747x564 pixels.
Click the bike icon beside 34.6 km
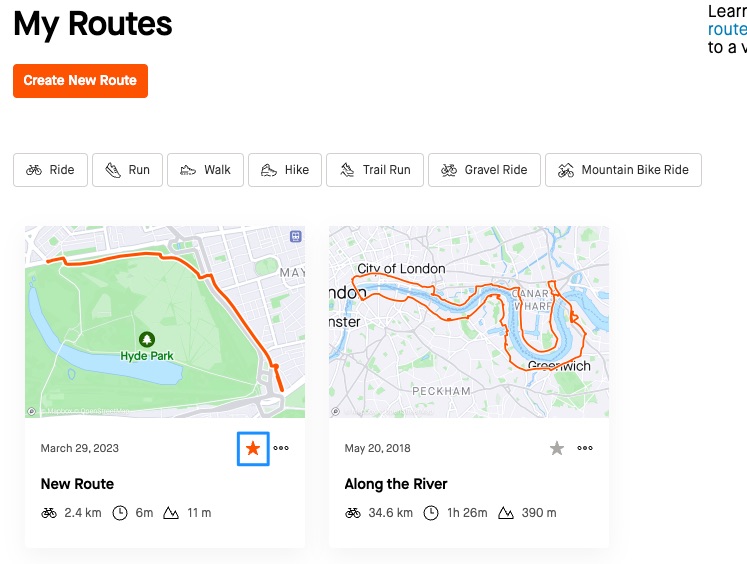[x=352, y=513]
